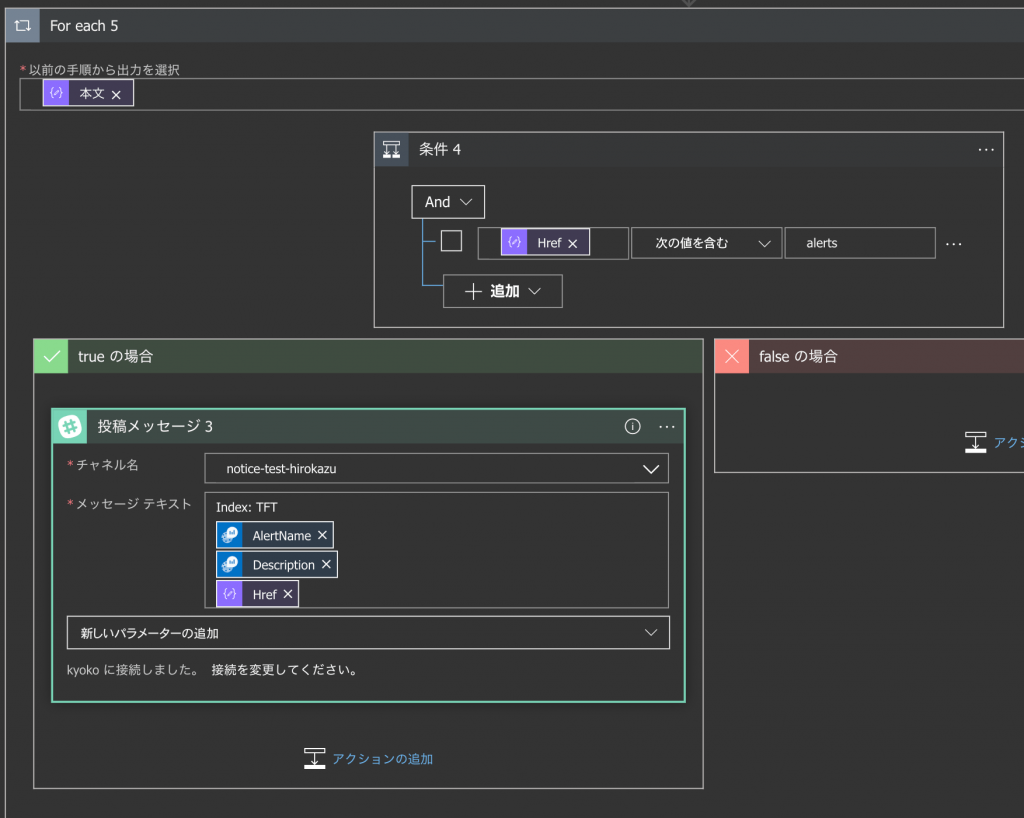This screenshot has height=818, width=1024.
Task: Remove the AlertName token
Action: click(x=322, y=535)
